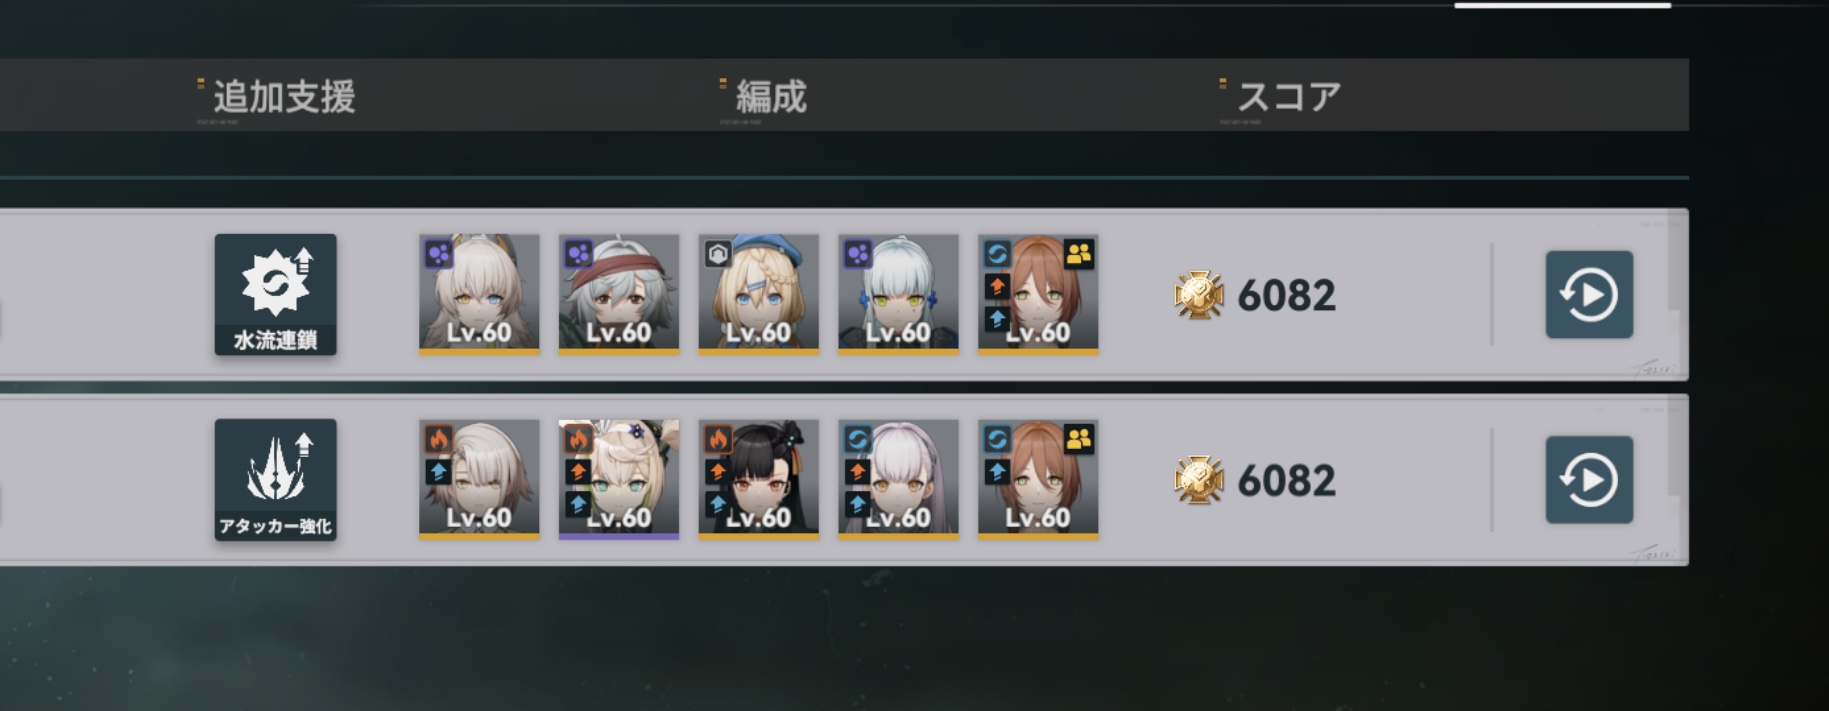Select first-row brown-haired support character
Viewport: 1829px width, 711px height.
[1038, 295]
